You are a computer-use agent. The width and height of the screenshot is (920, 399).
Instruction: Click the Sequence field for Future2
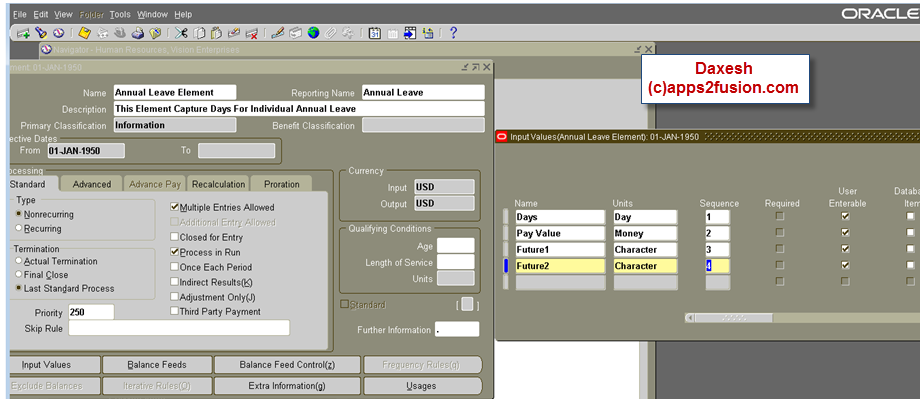718,266
